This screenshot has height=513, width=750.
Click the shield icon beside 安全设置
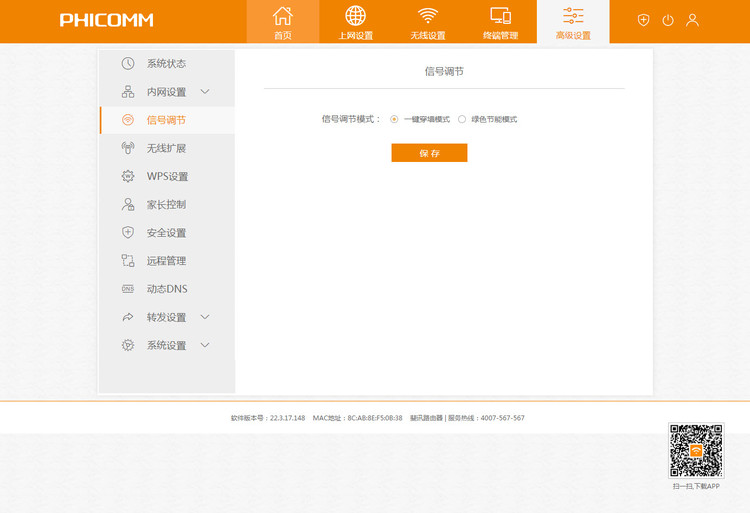pos(128,232)
